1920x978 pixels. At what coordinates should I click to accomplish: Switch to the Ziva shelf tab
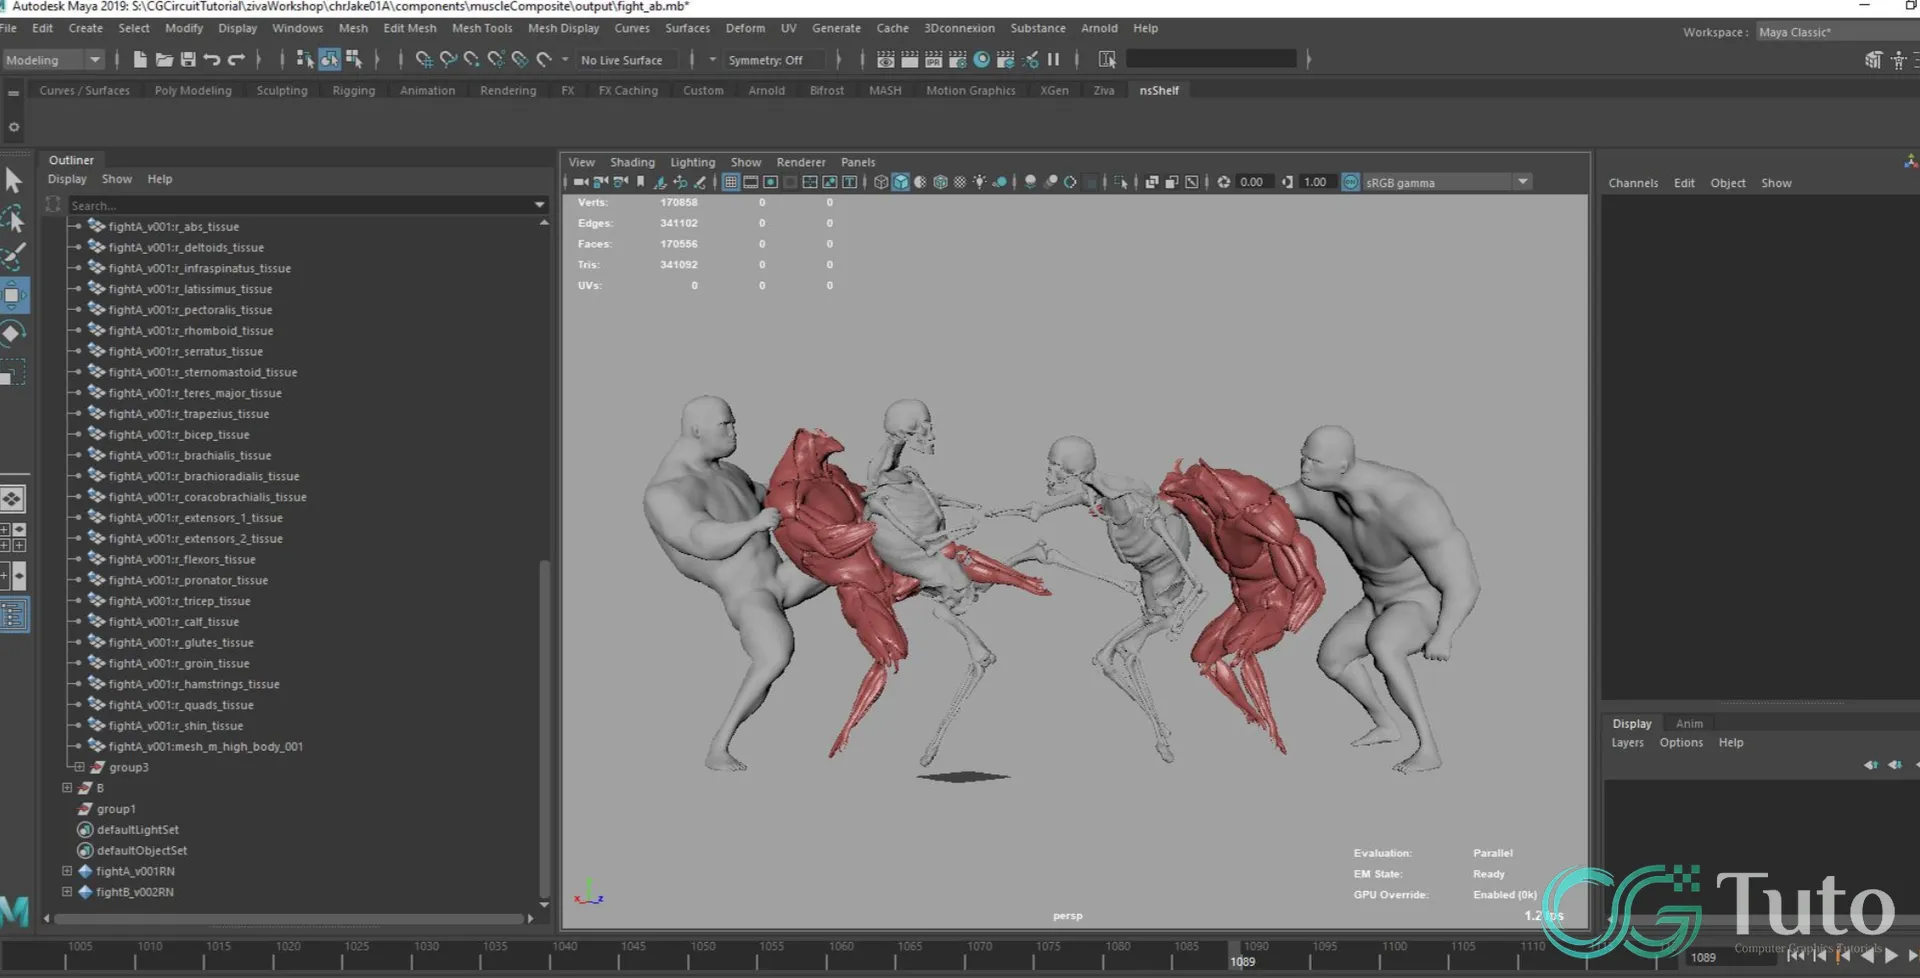1103,90
